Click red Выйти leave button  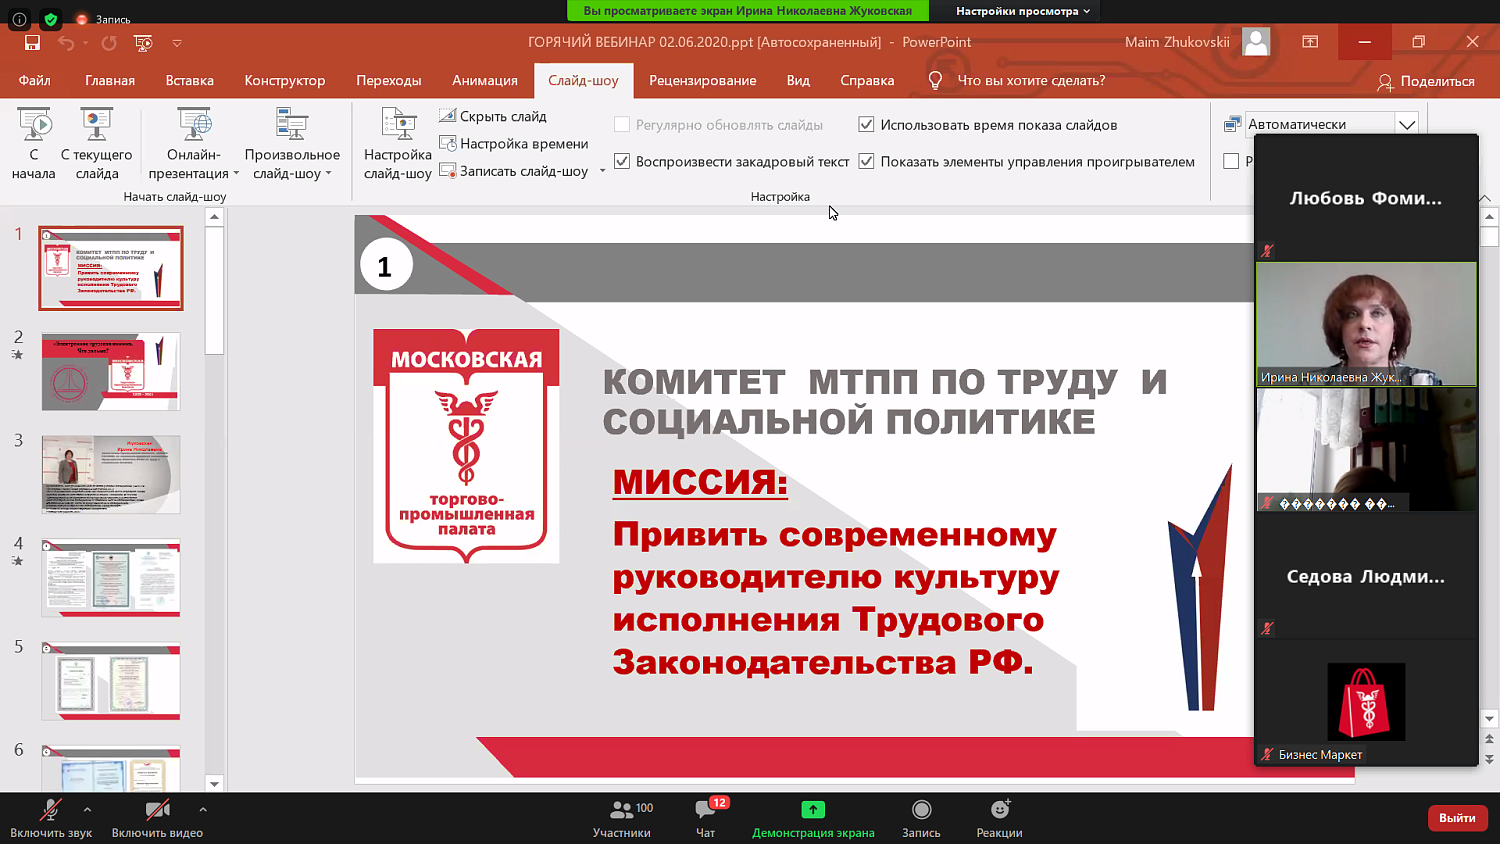click(x=1457, y=817)
